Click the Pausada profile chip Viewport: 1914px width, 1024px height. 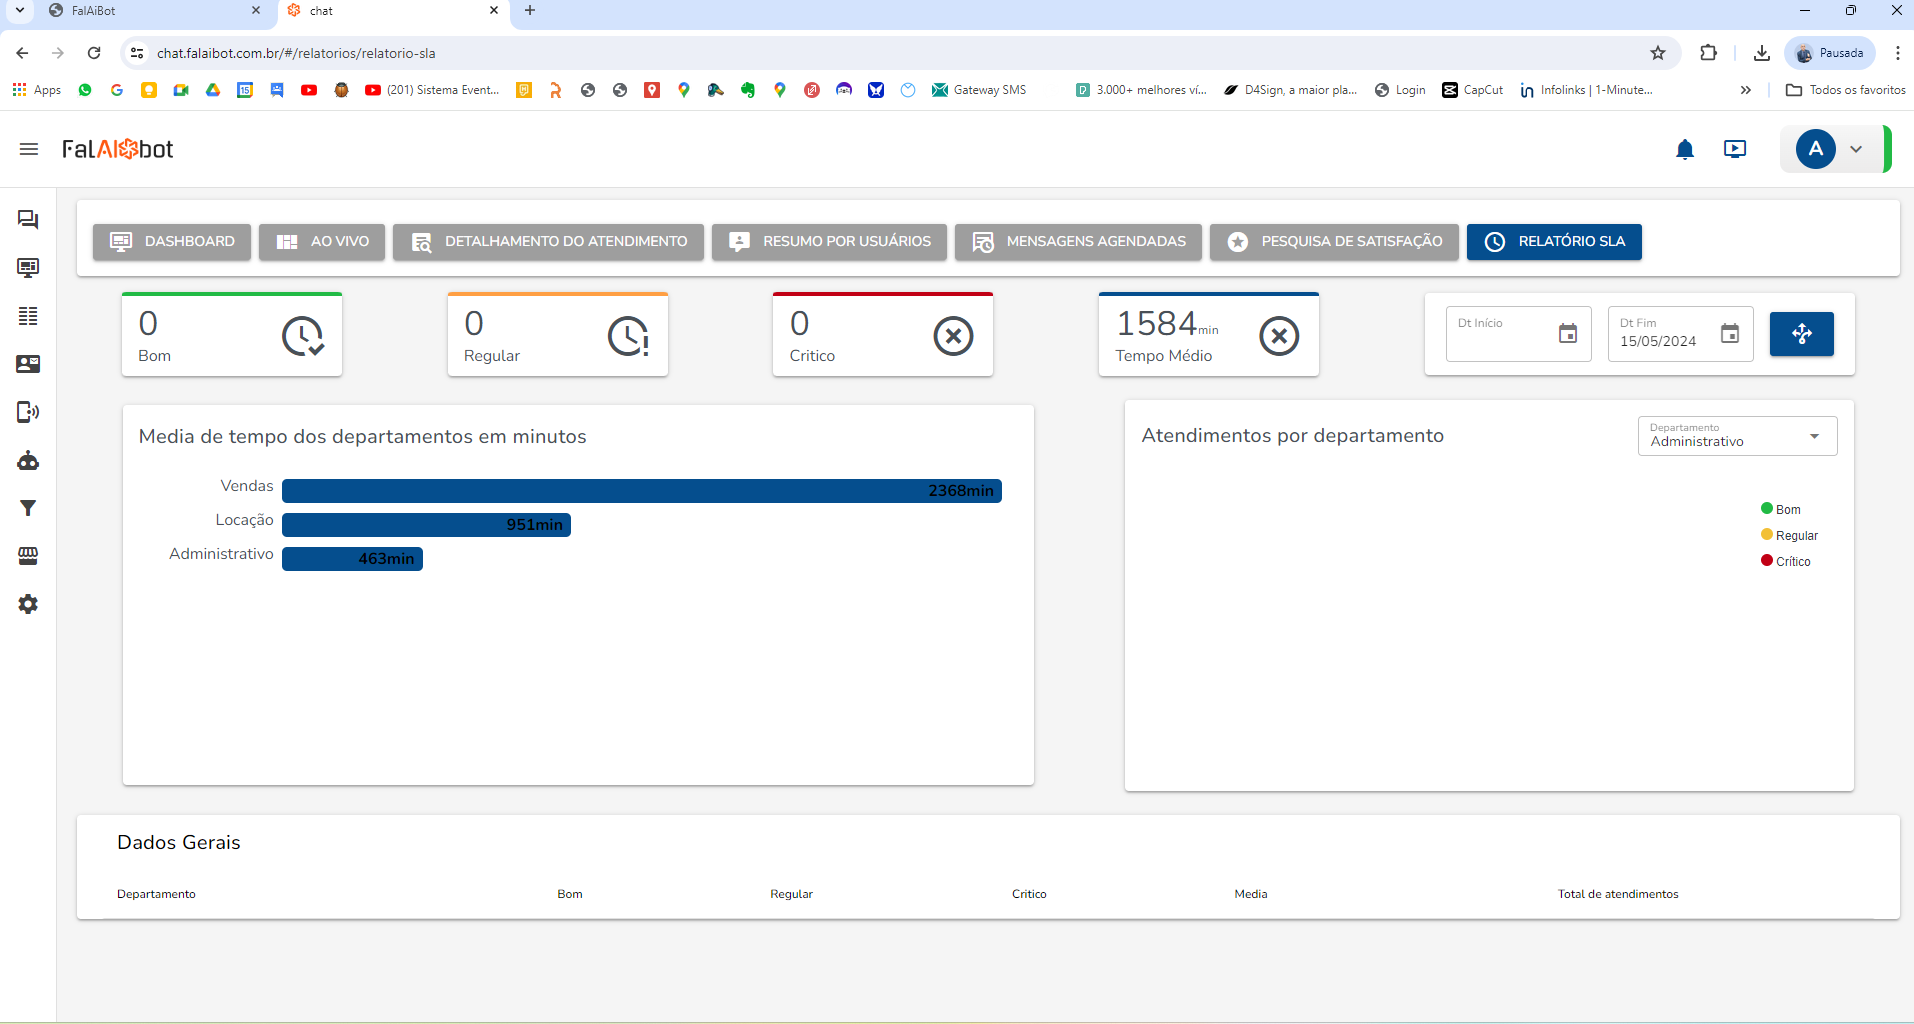point(1831,53)
